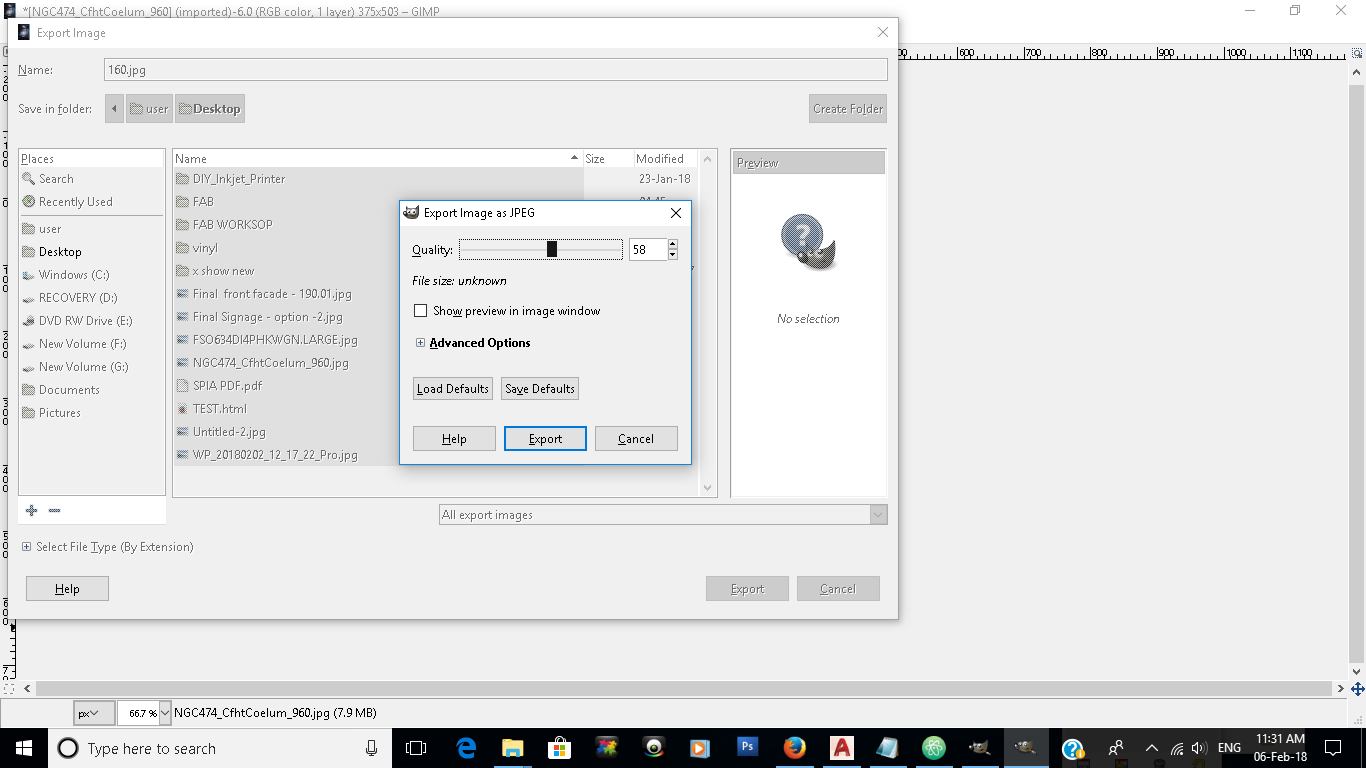Close the Export Image as JPEG dialog
The image size is (1366, 768).
676,213
